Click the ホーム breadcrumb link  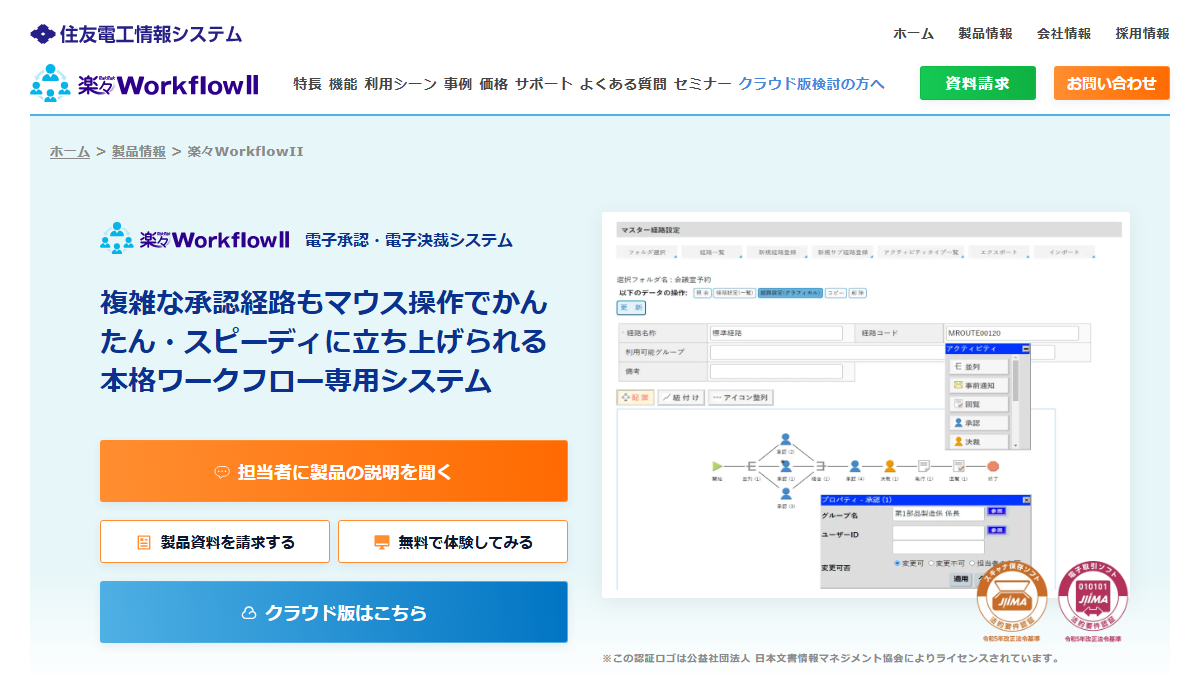click(x=70, y=151)
